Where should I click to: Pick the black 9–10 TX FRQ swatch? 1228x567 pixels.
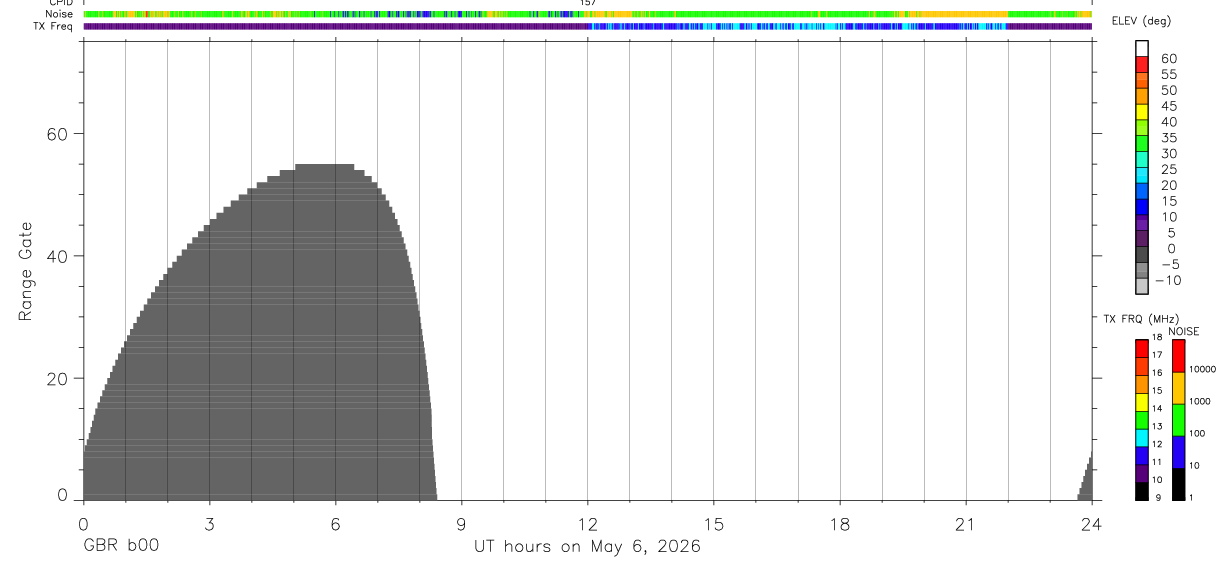coord(1141,491)
